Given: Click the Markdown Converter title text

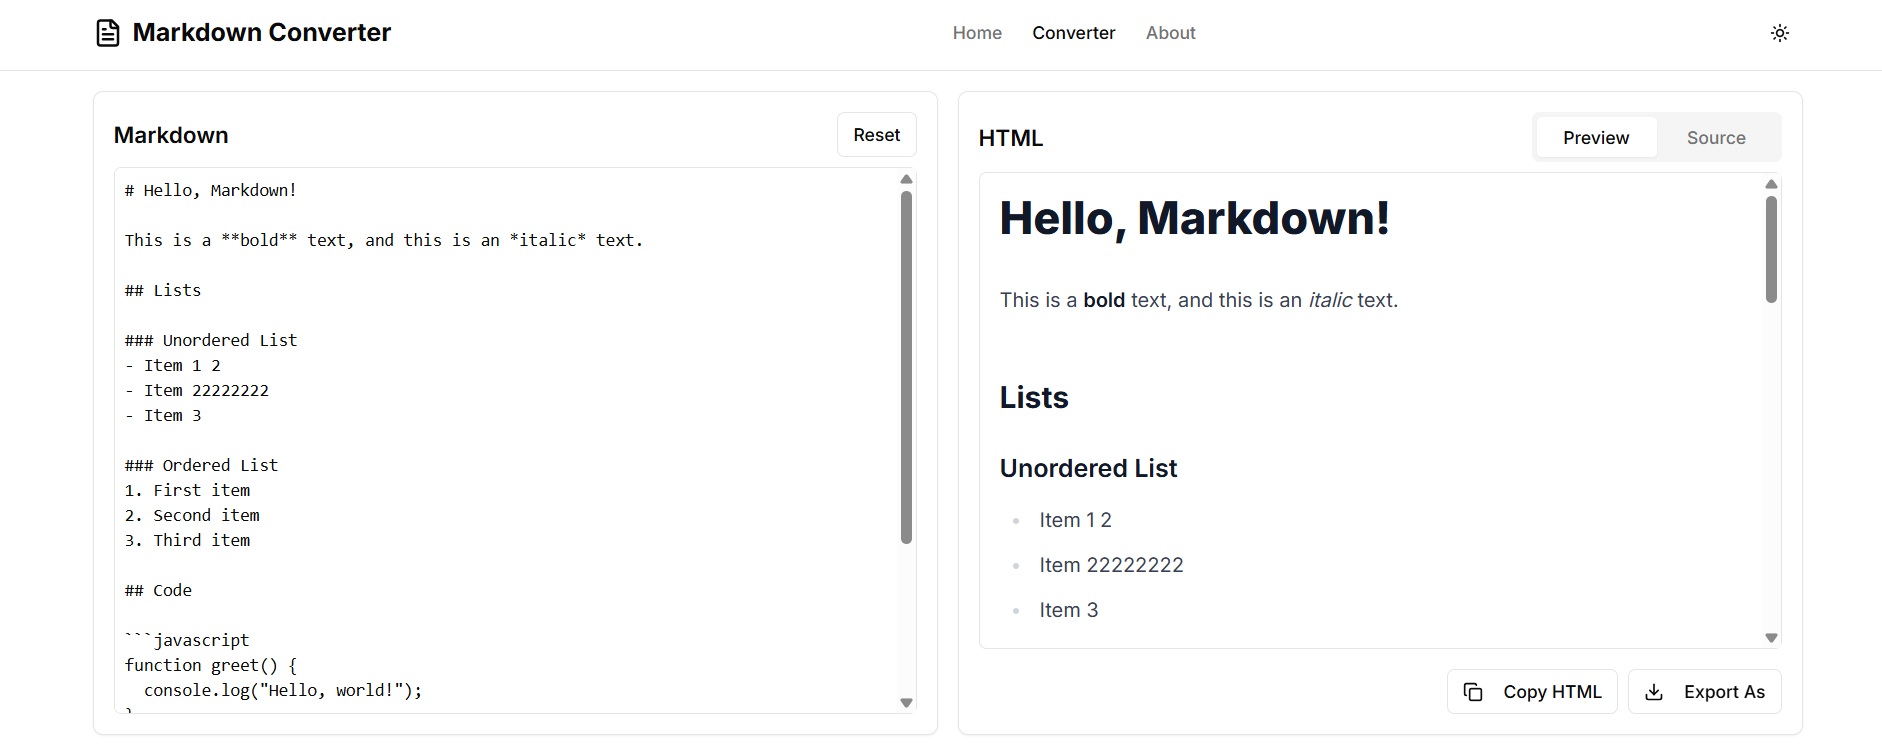Looking at the screenshot, I should click(x=262, y=33).
